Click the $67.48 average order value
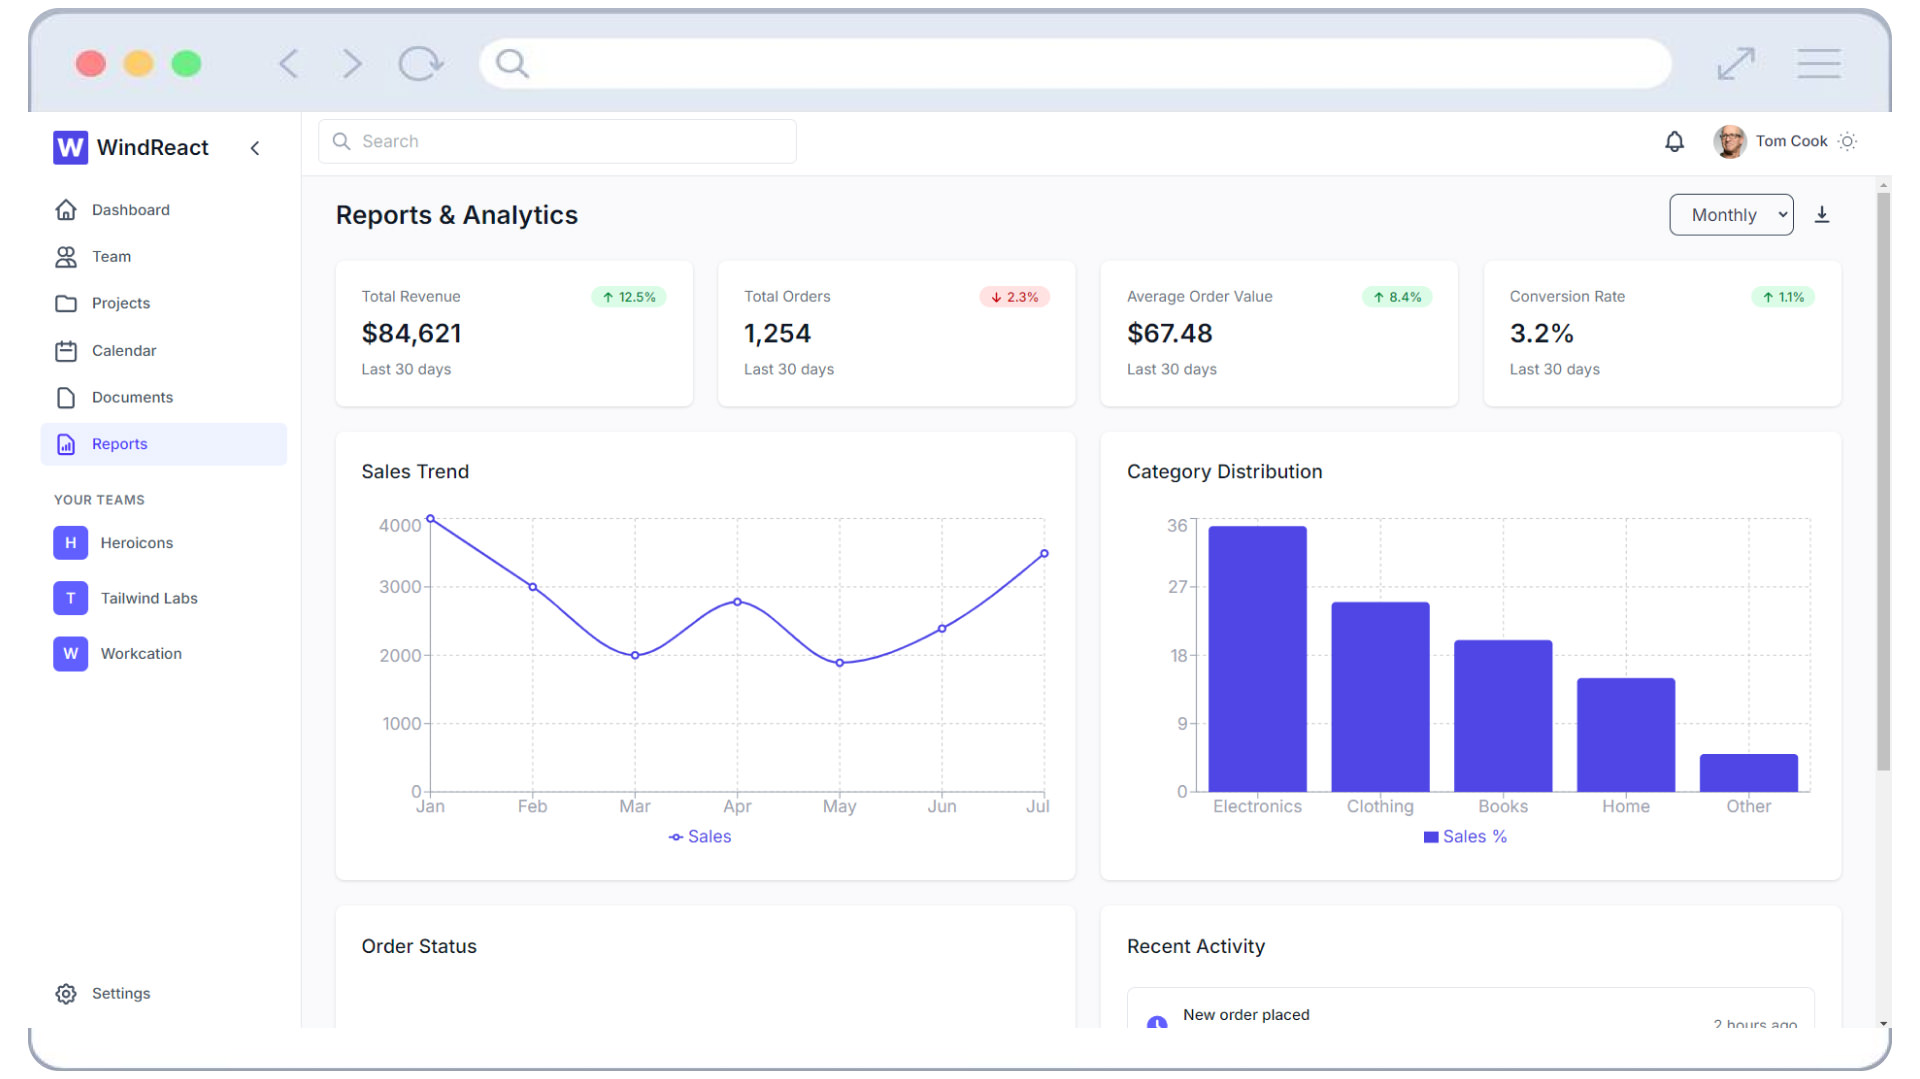1920x1079 pixels. click(x=1169, y=334)
